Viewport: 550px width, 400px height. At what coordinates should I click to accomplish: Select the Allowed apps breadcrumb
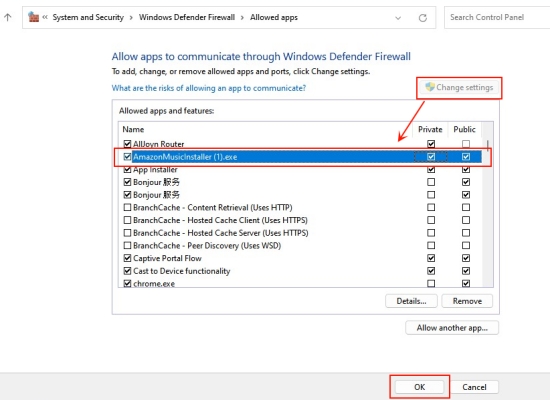[274, 17]
